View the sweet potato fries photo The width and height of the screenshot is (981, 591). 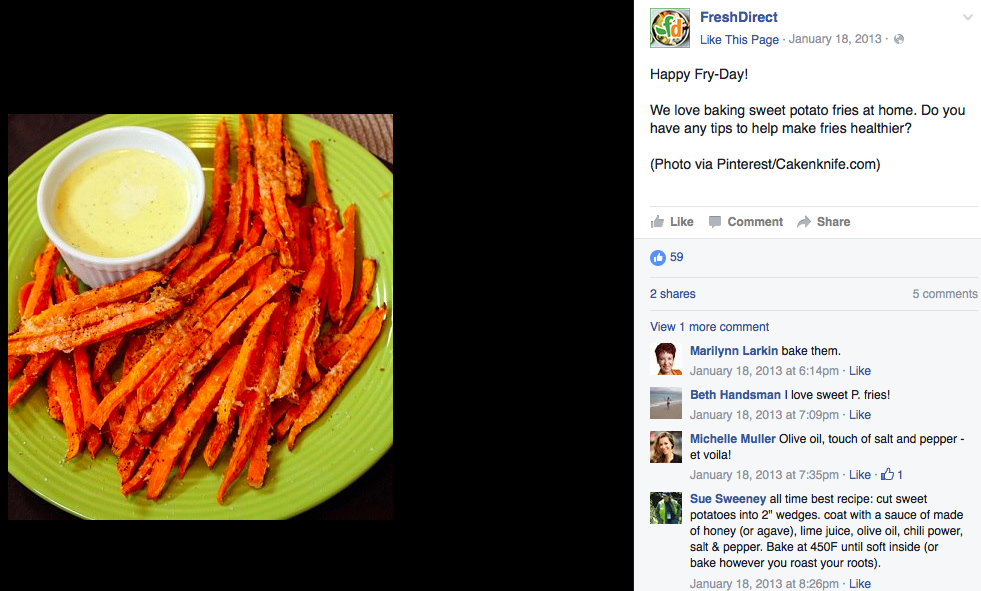coord(200,316)
